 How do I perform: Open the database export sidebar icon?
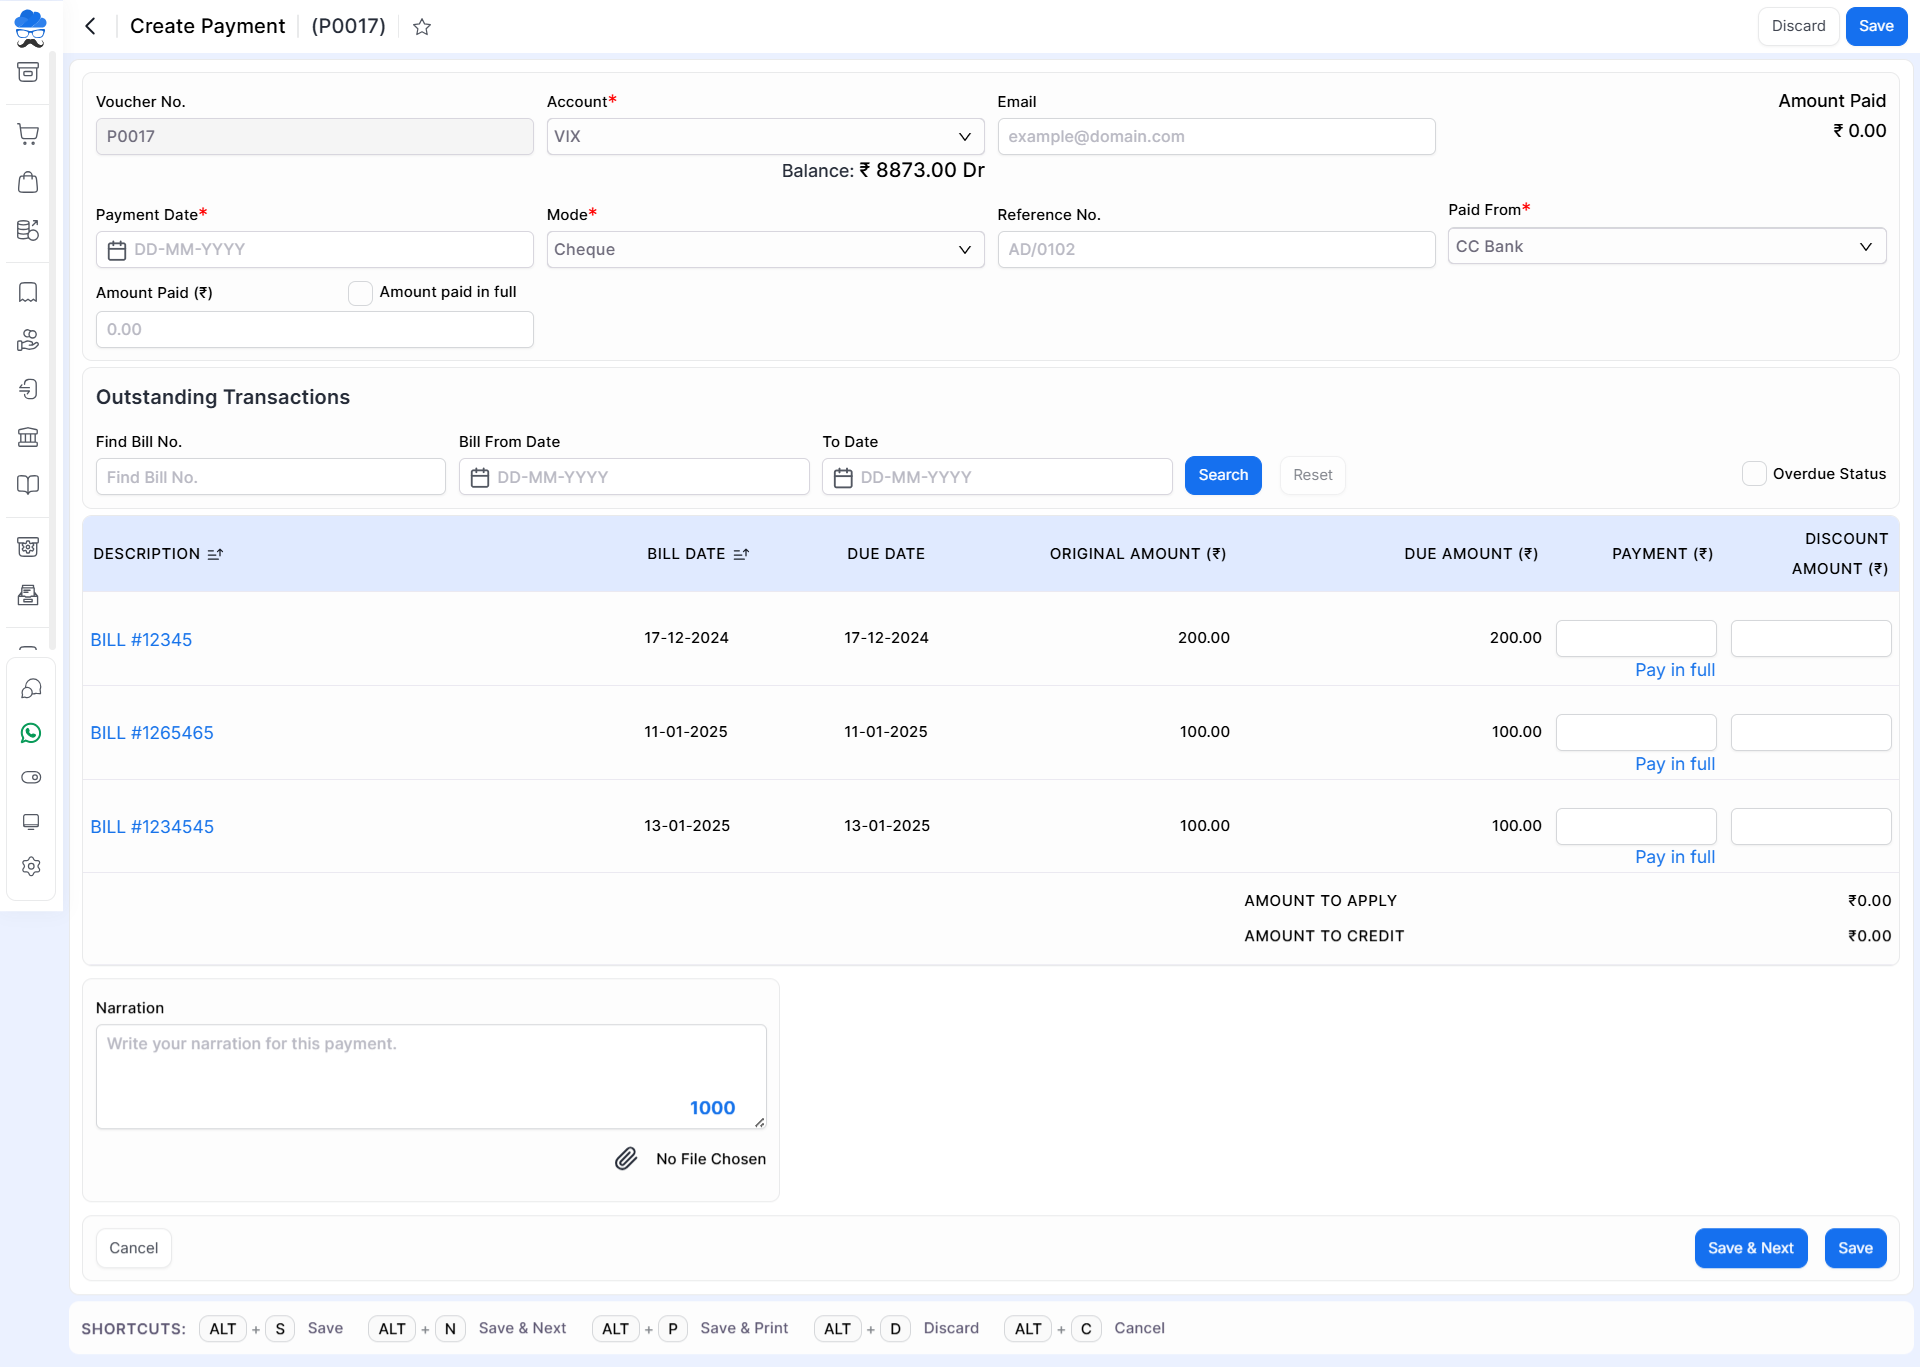tap(28, 230)
